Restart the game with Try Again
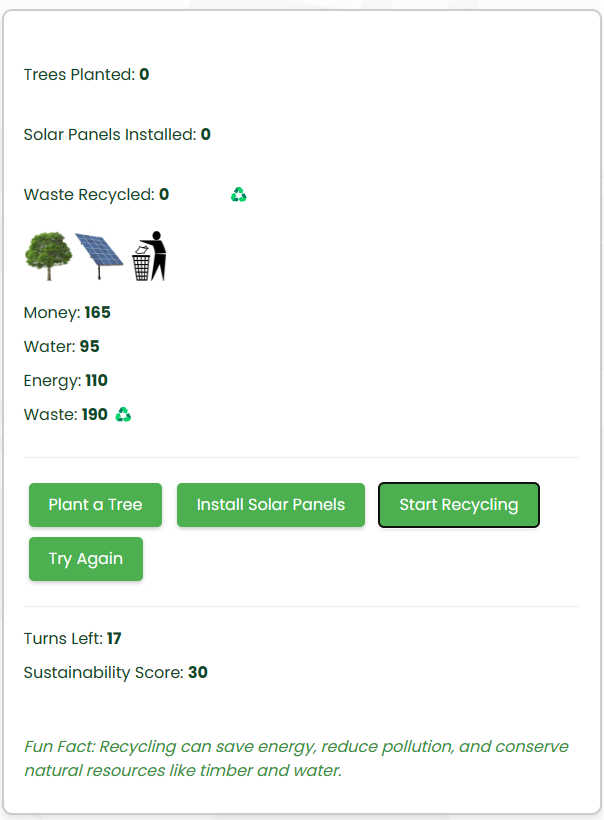Screen dimensions: 604x820 click(86, 559)
